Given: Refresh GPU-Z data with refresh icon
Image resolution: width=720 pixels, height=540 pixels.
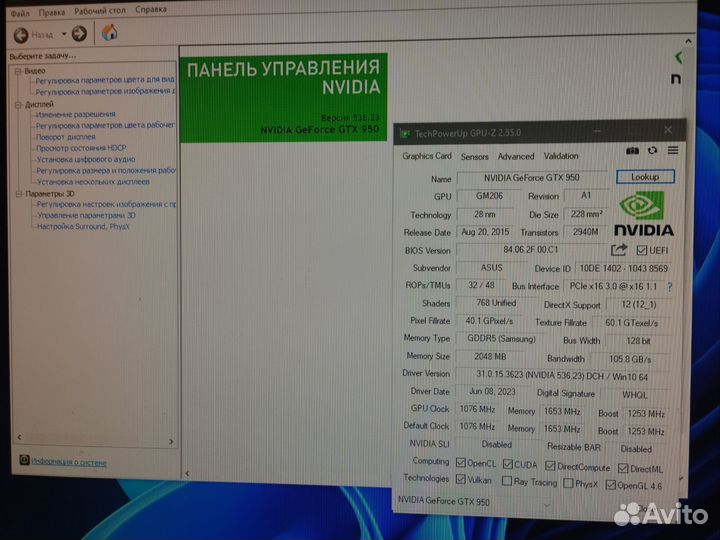Looking at the screenshot, I should (652, 150).
